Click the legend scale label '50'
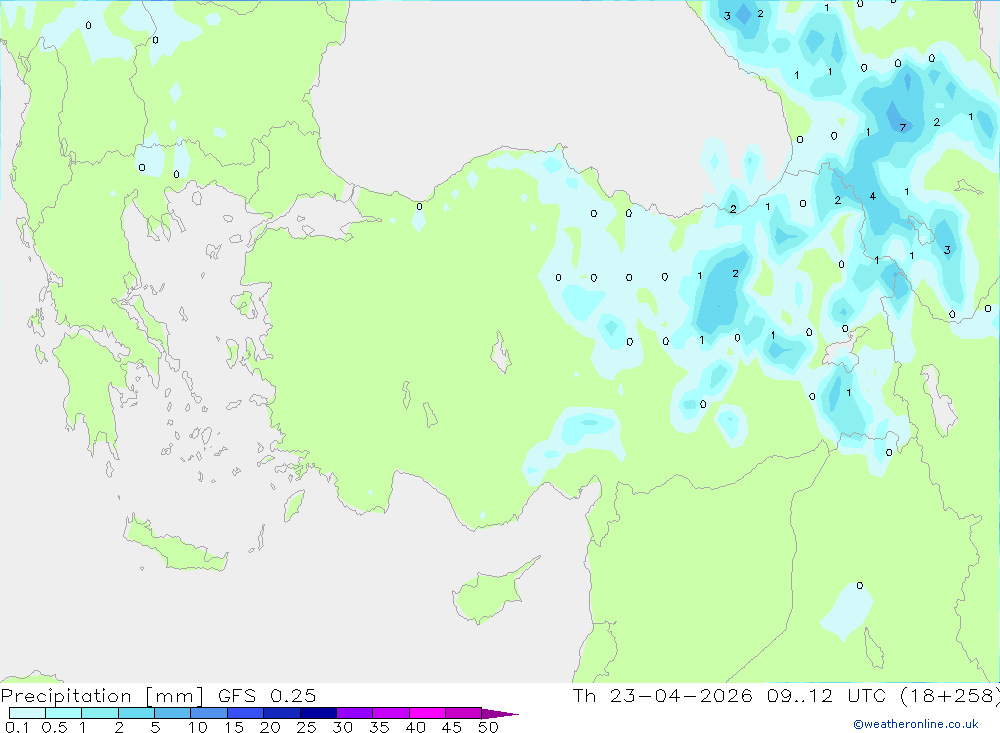This screenshot has height=733, width=1000. (488, 727)
